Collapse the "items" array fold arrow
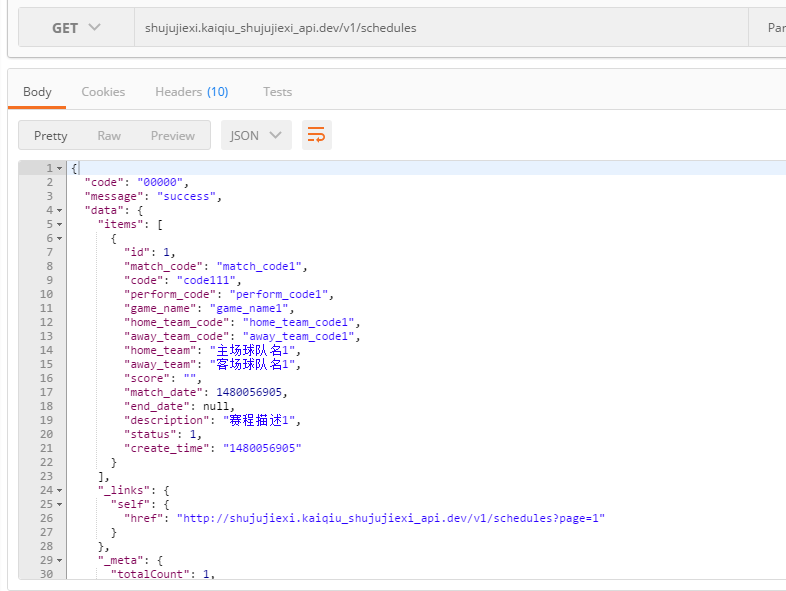 [x=59, y=225]
